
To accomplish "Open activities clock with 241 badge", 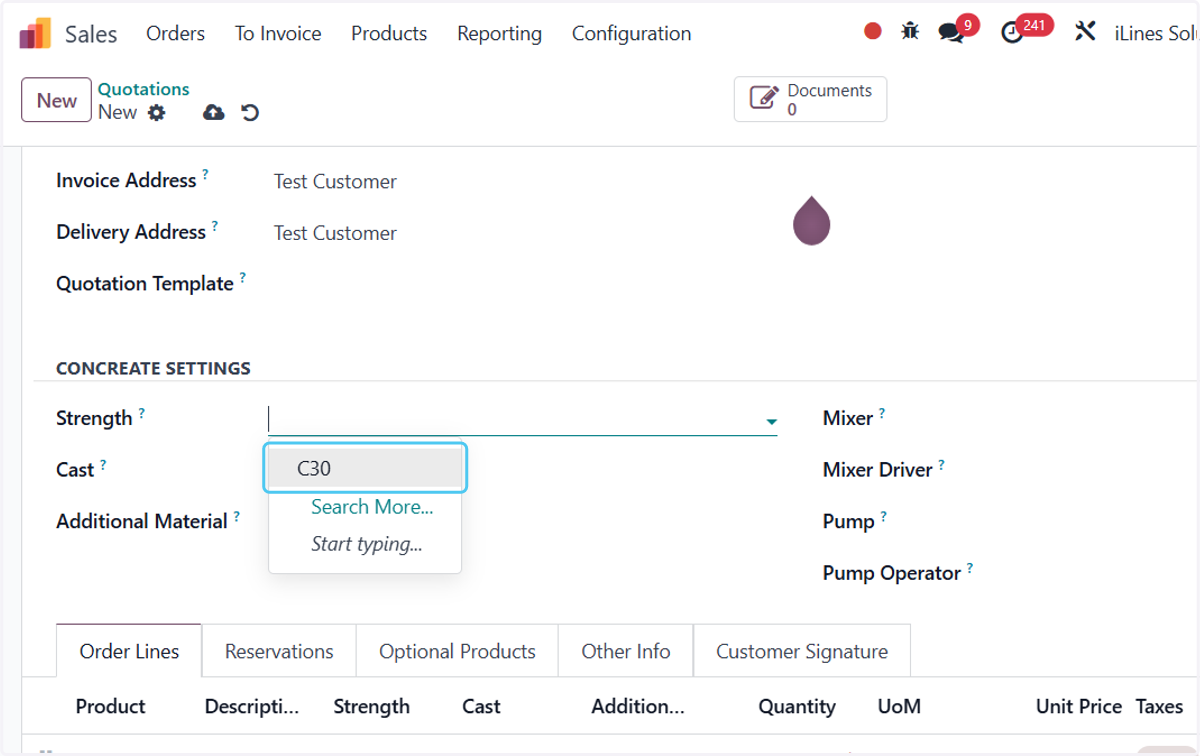I will 1014,32.
